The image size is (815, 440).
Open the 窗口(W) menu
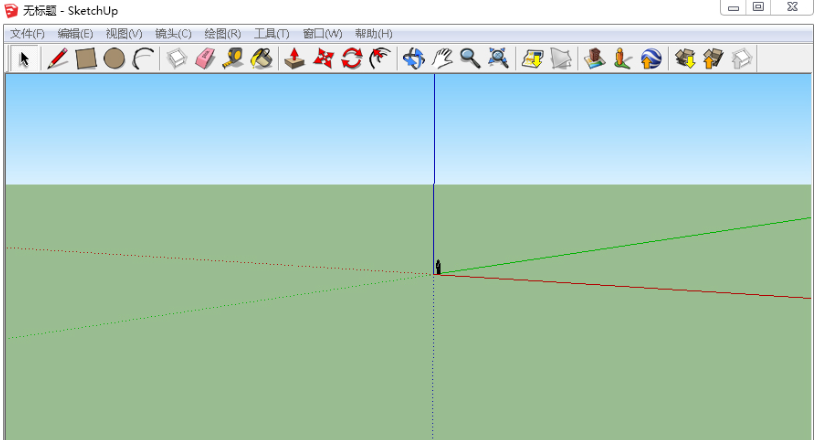(322, 34)
